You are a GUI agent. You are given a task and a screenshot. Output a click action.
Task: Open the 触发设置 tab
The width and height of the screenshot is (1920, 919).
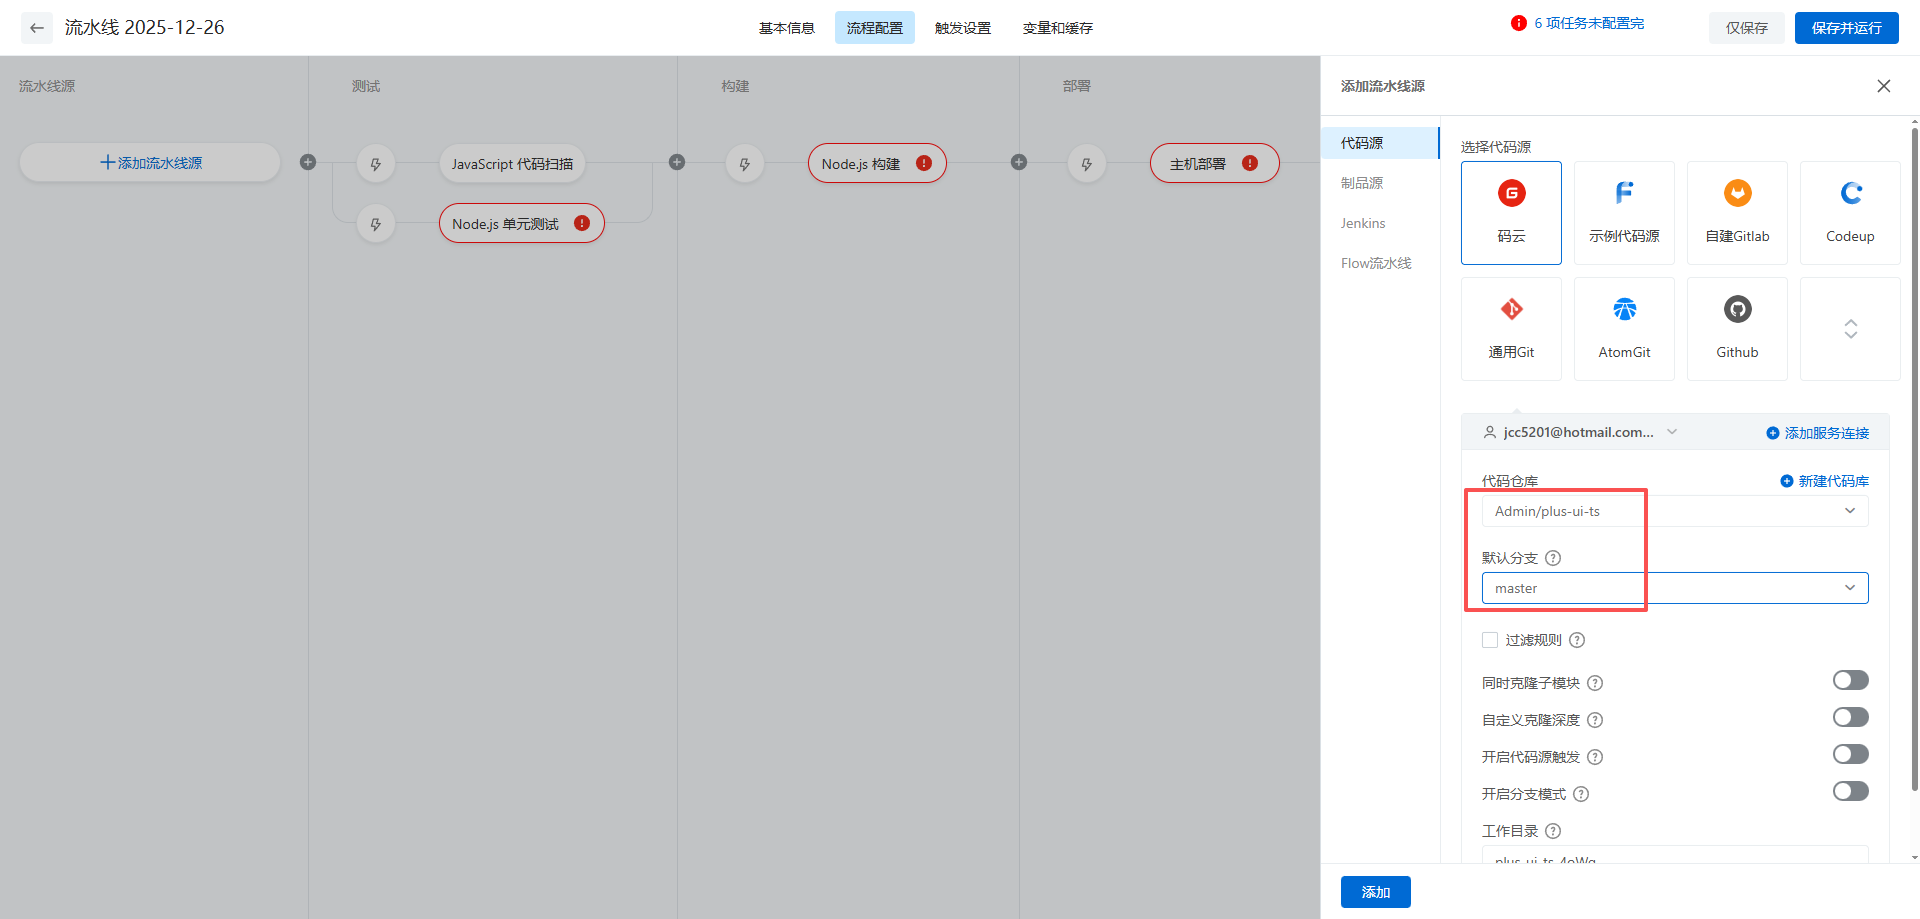click(x=963, y=28)
